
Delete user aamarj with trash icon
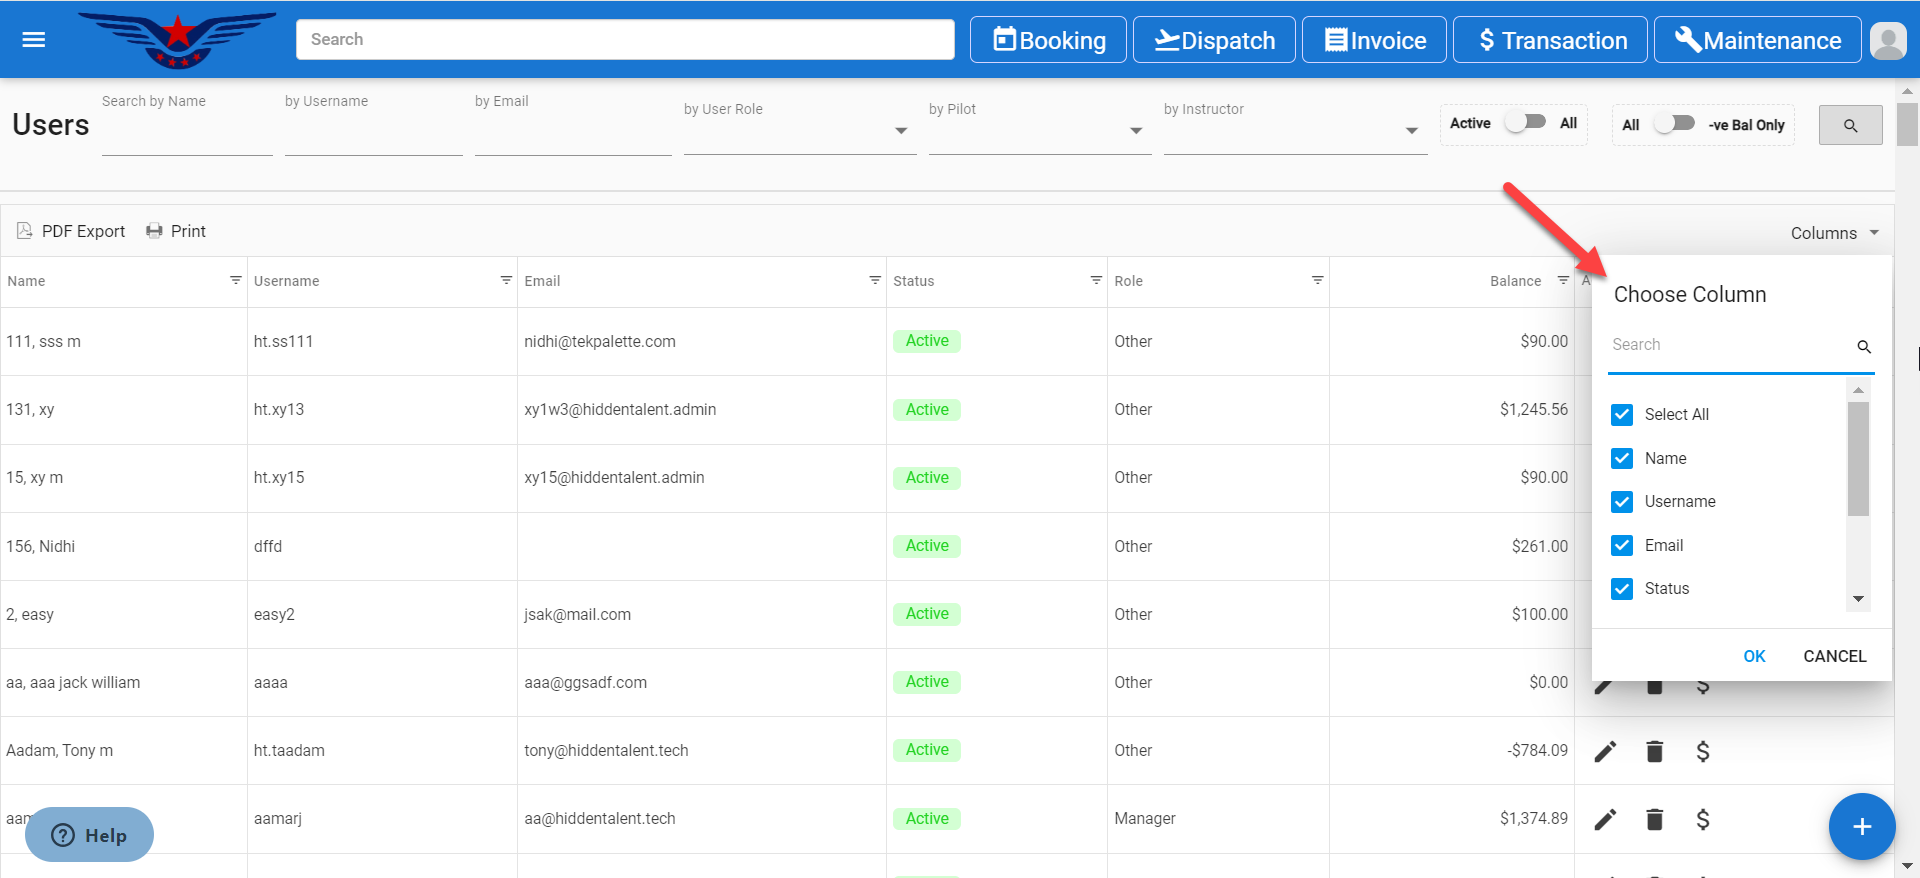[1654, 820]
